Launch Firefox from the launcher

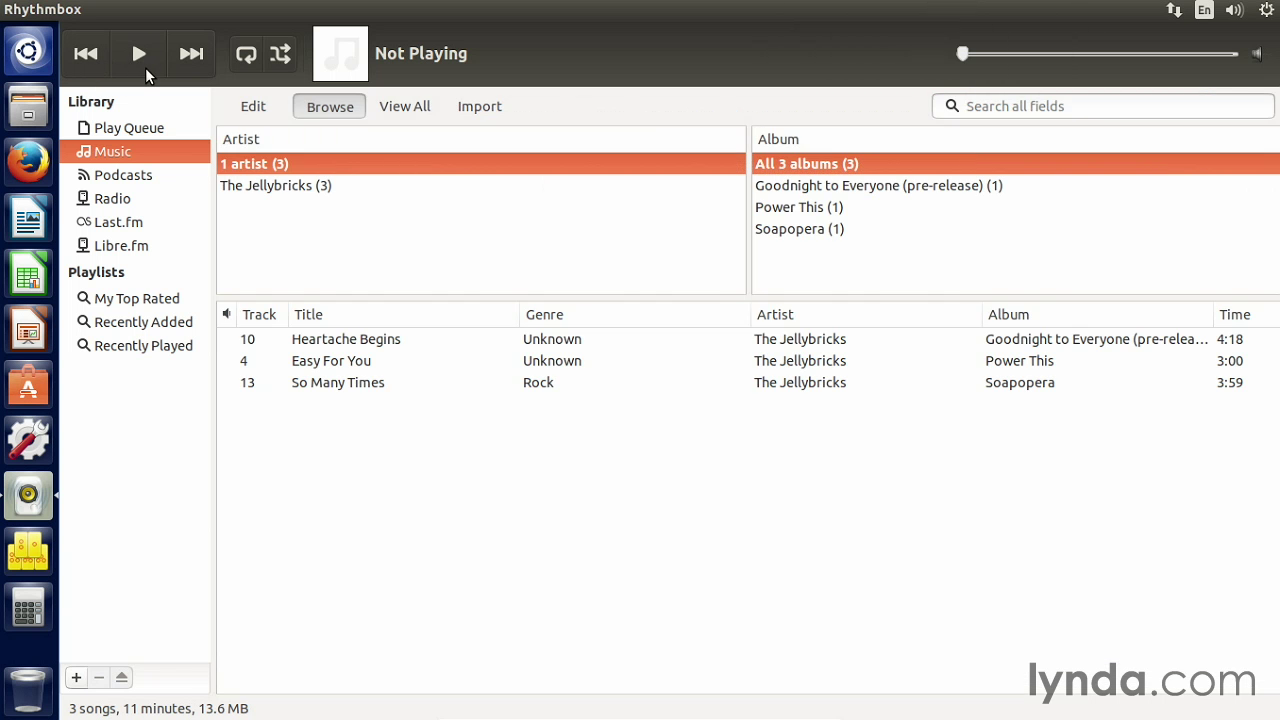(28, 162)
